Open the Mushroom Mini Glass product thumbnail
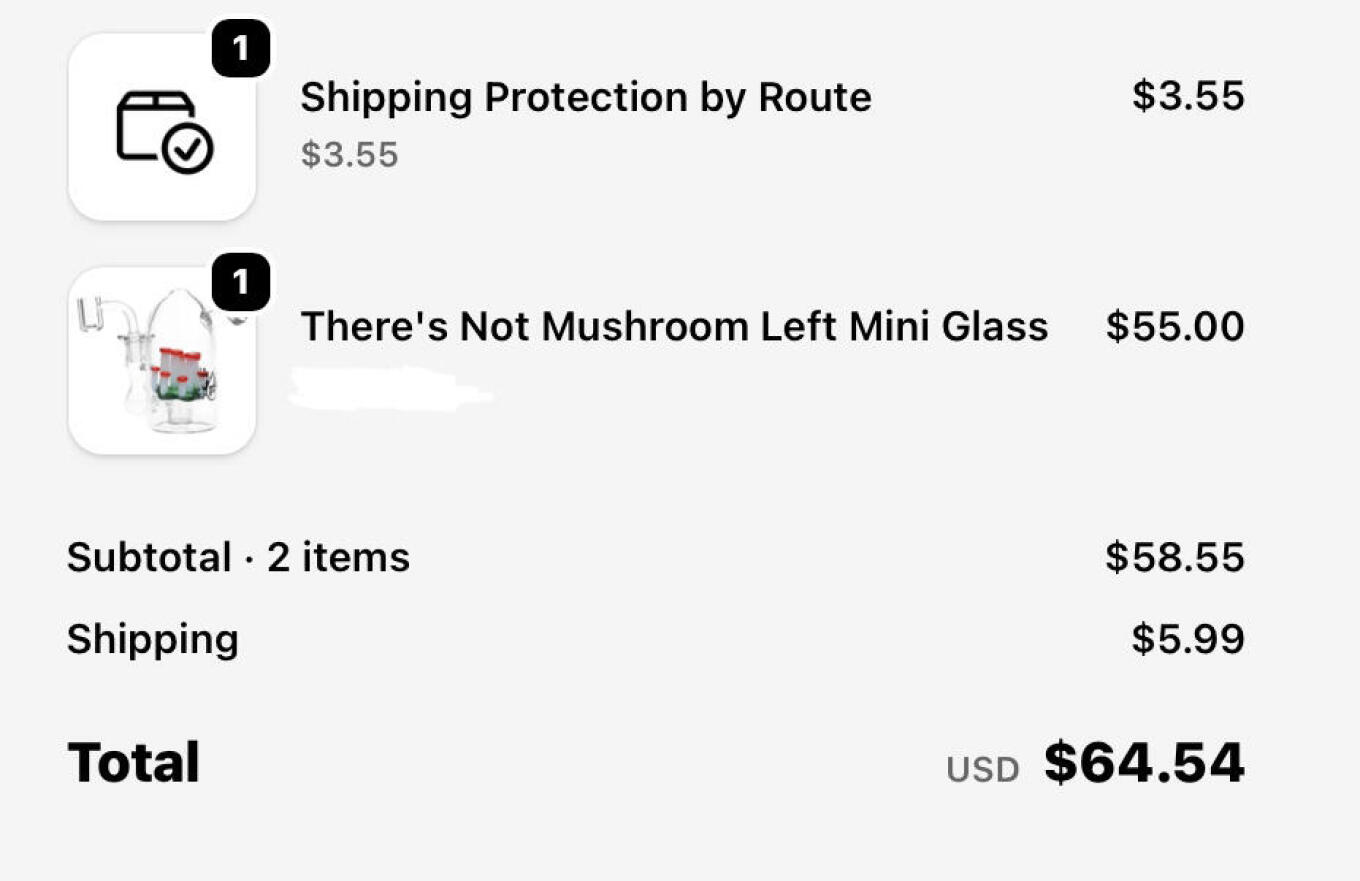1360x881 pixels. point(161,361)
